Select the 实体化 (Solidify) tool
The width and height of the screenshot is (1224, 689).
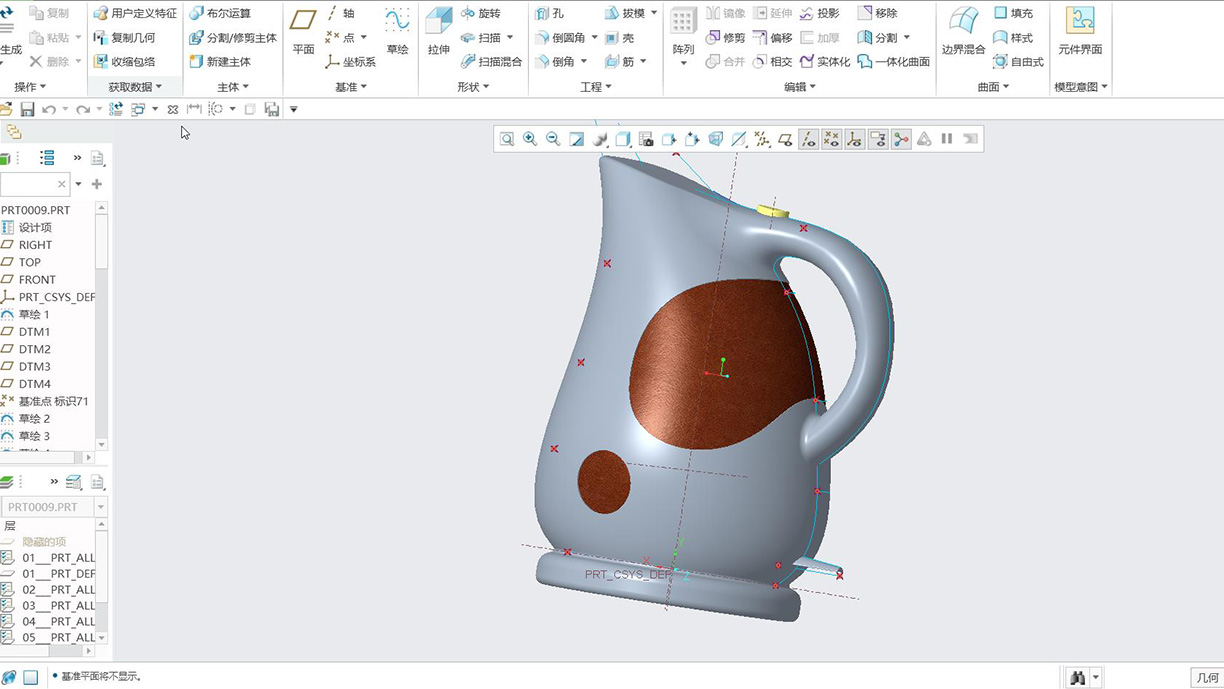(x=824, y=62)
